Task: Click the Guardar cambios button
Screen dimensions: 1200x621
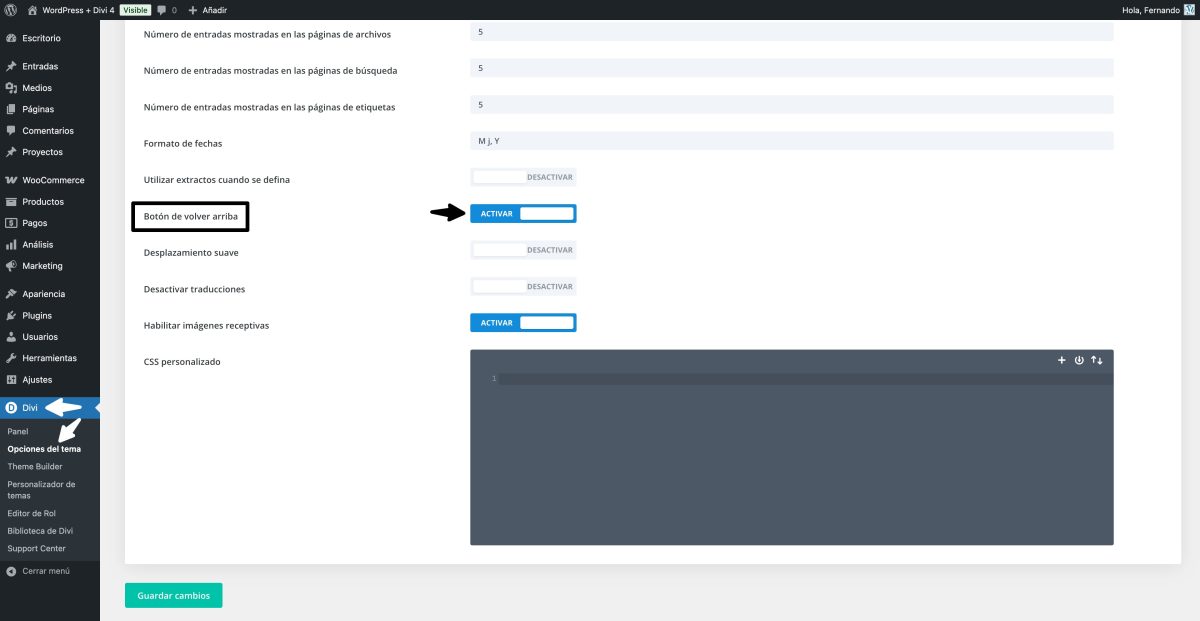Action: (x=173, y=595)
